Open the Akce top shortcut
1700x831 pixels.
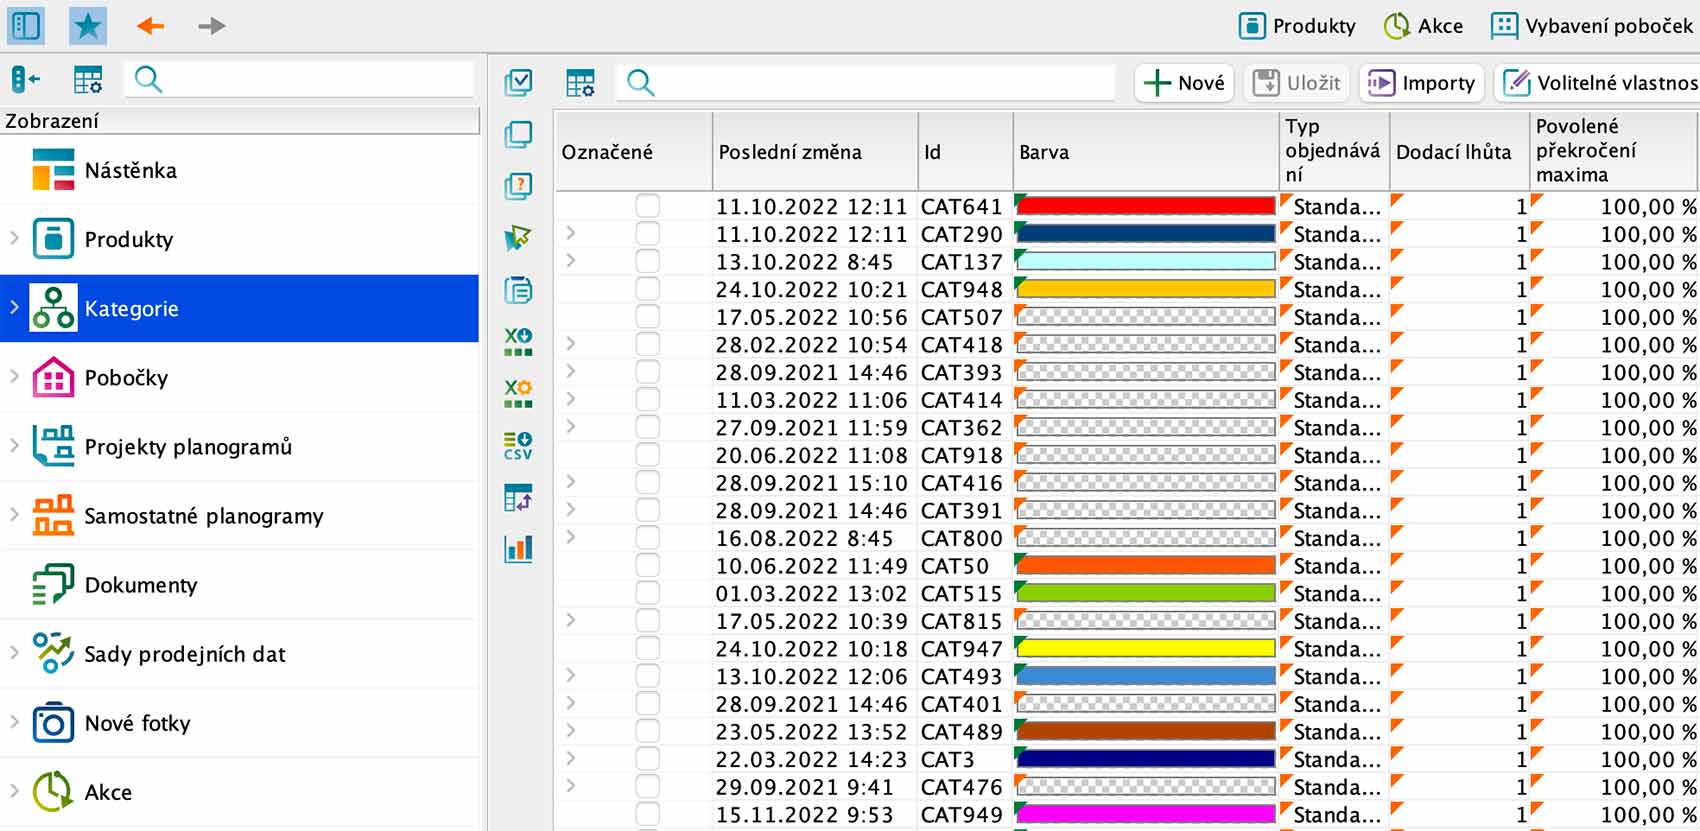(x=1423, y=26)
